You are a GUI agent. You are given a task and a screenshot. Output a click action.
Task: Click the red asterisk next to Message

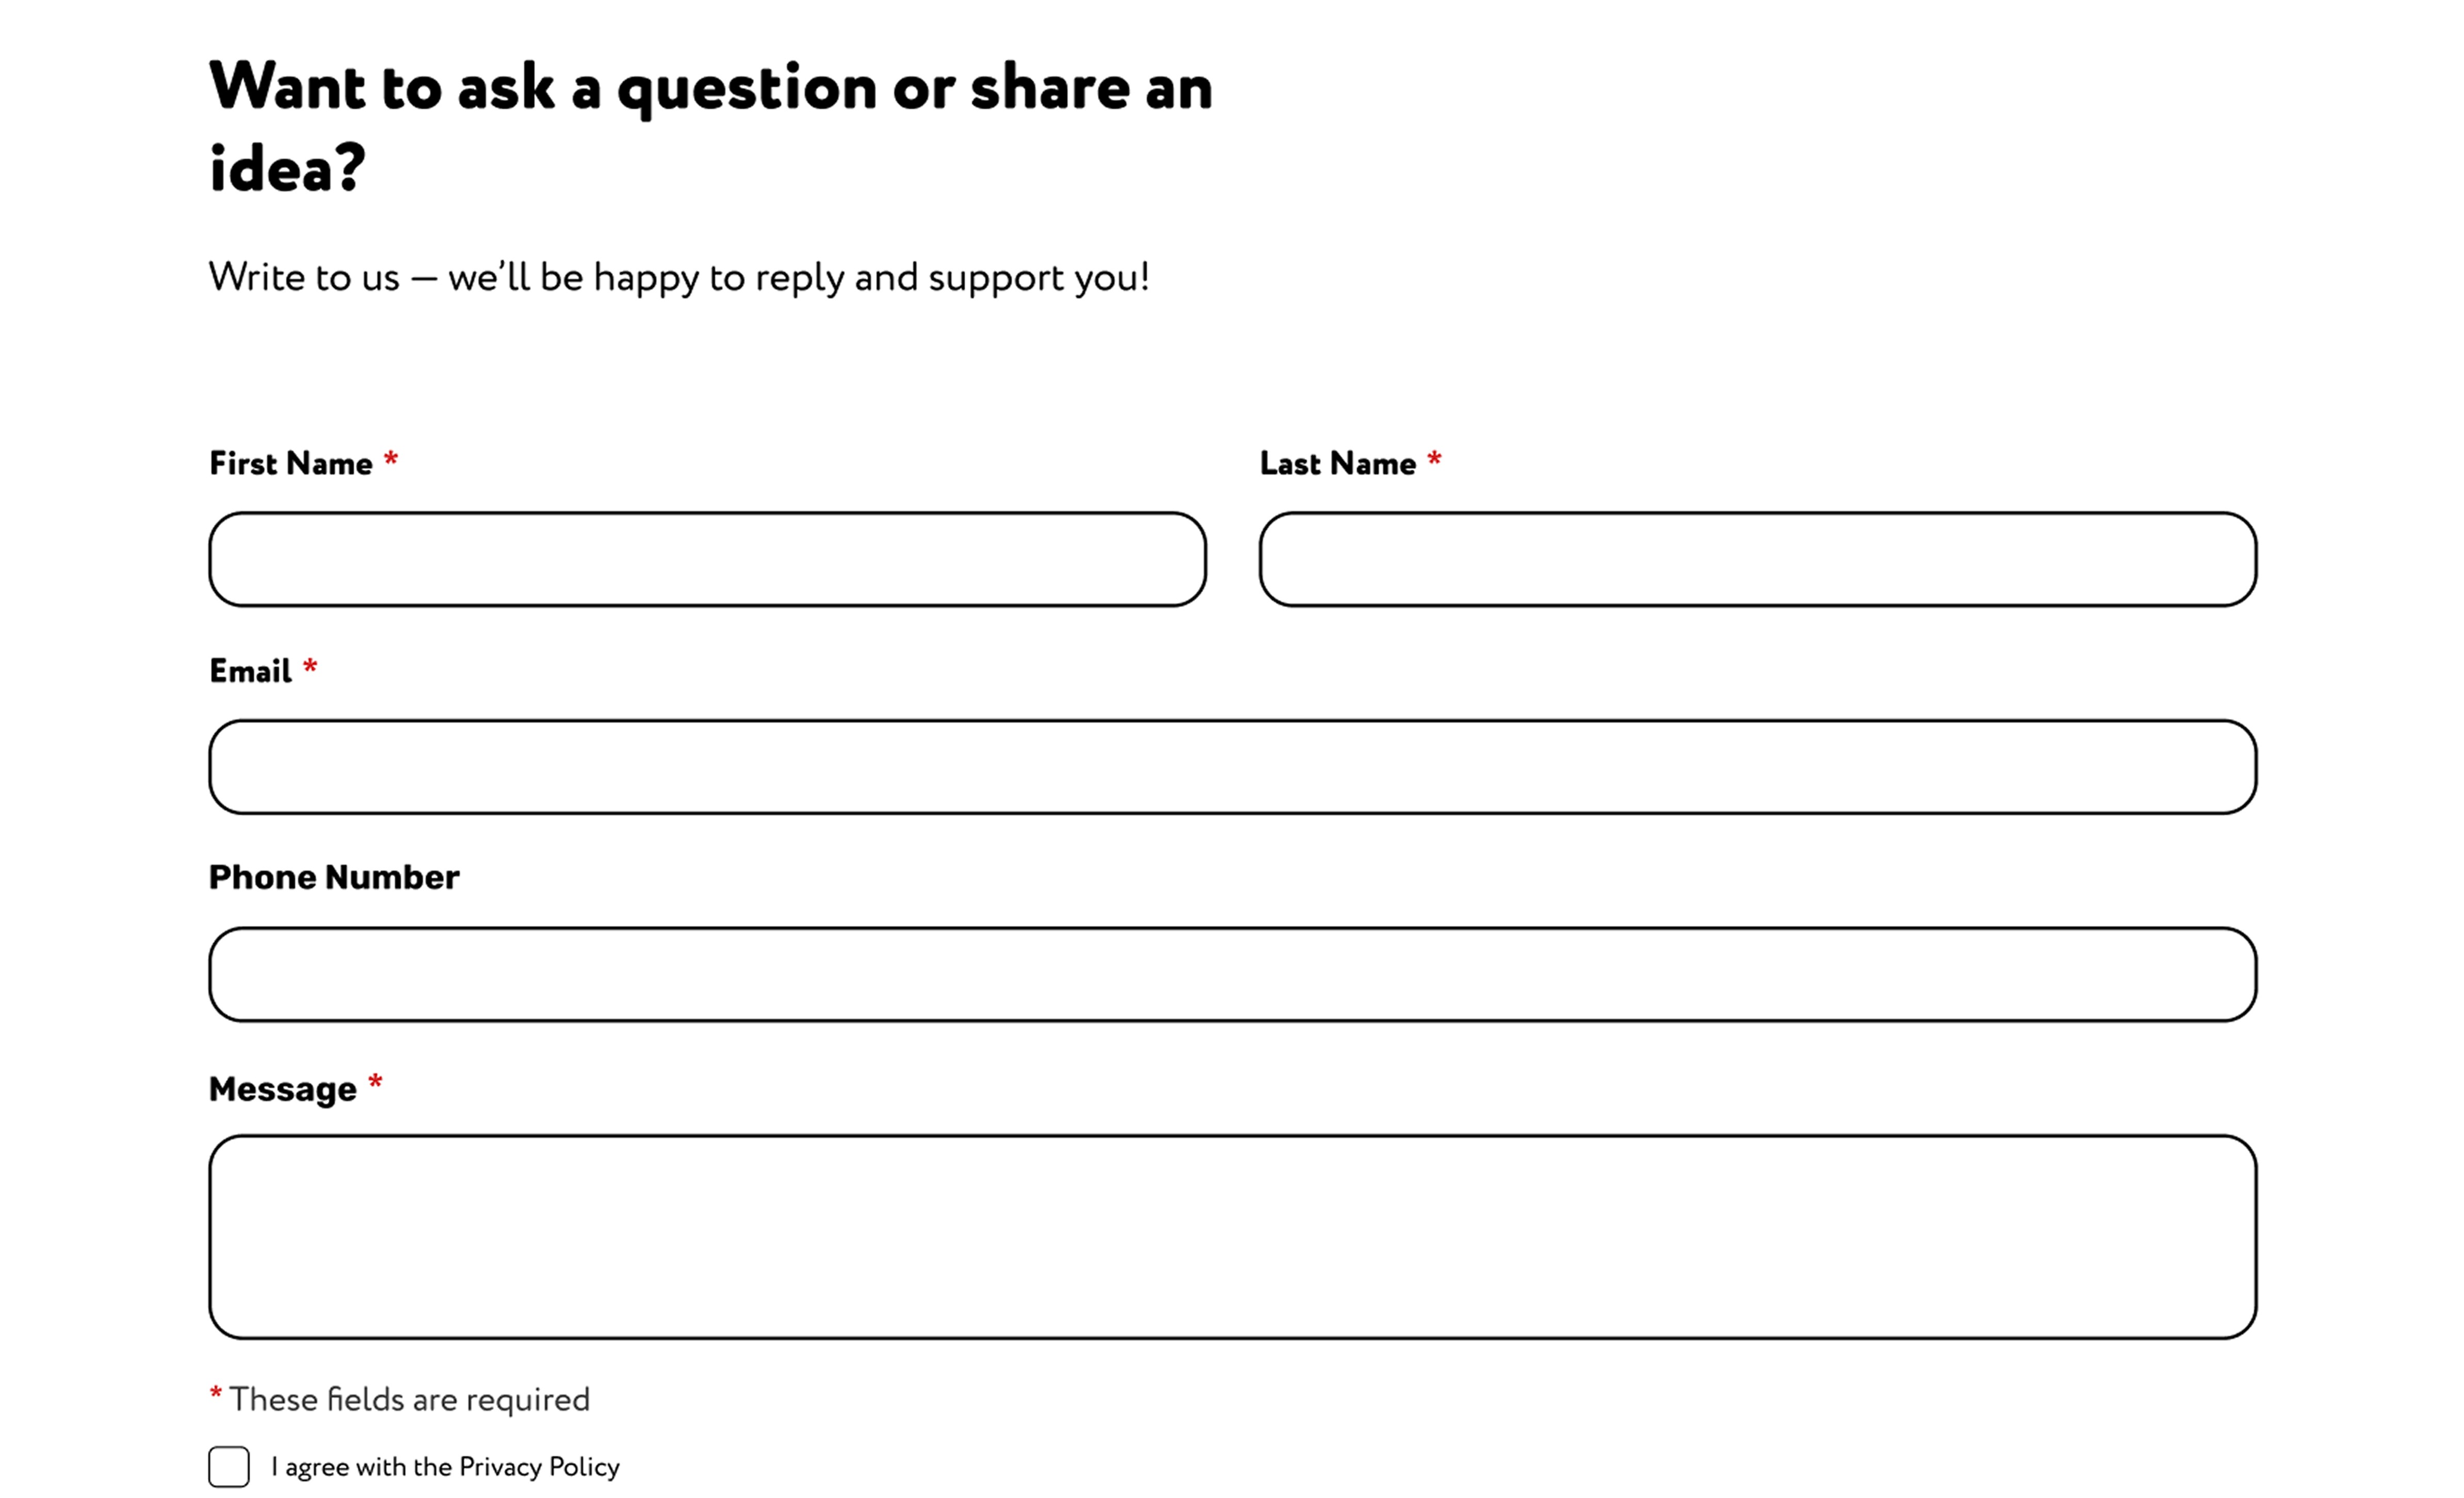pyautogui.click(x=375, y=1083)
